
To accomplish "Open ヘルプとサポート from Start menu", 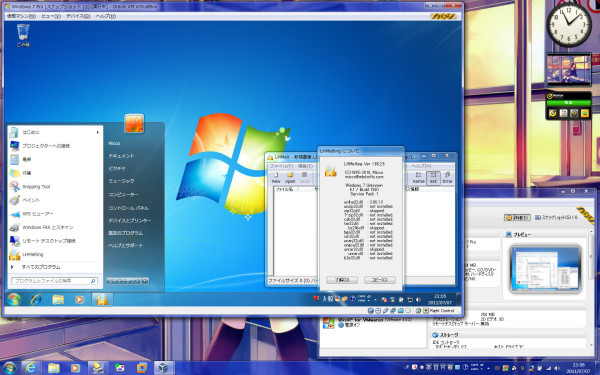I will click(x=126, y=245).
